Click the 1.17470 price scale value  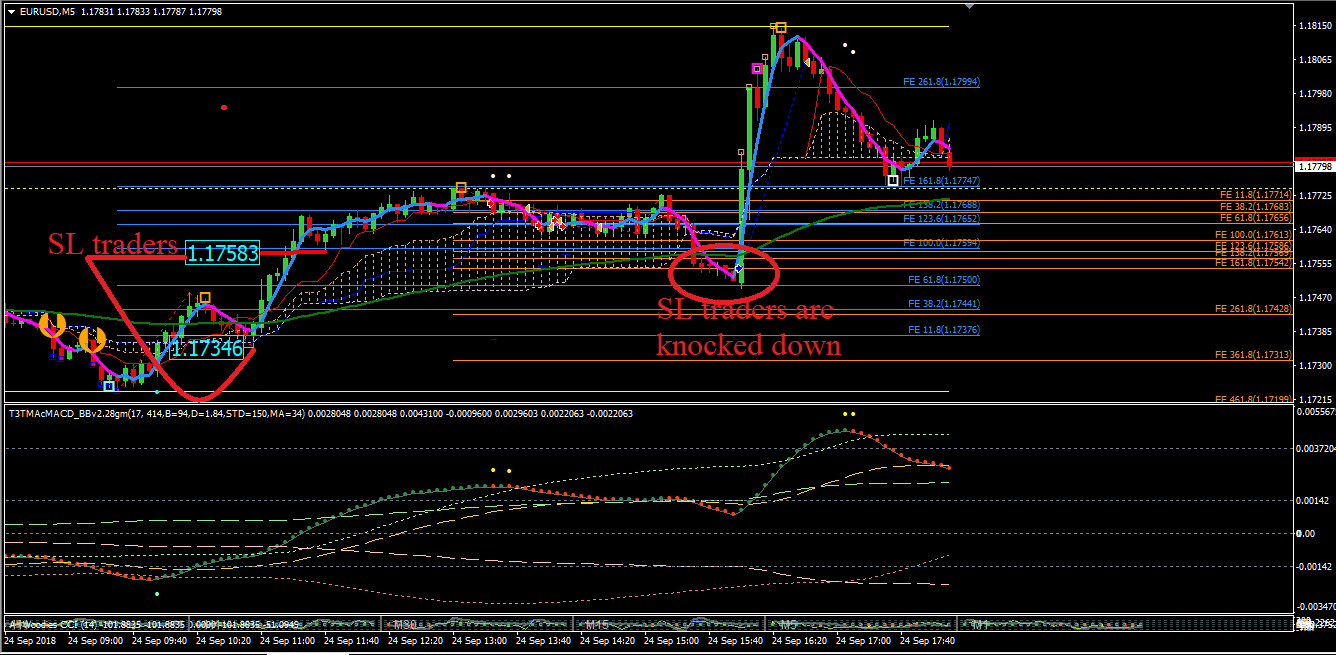(x=1314, y=298)
